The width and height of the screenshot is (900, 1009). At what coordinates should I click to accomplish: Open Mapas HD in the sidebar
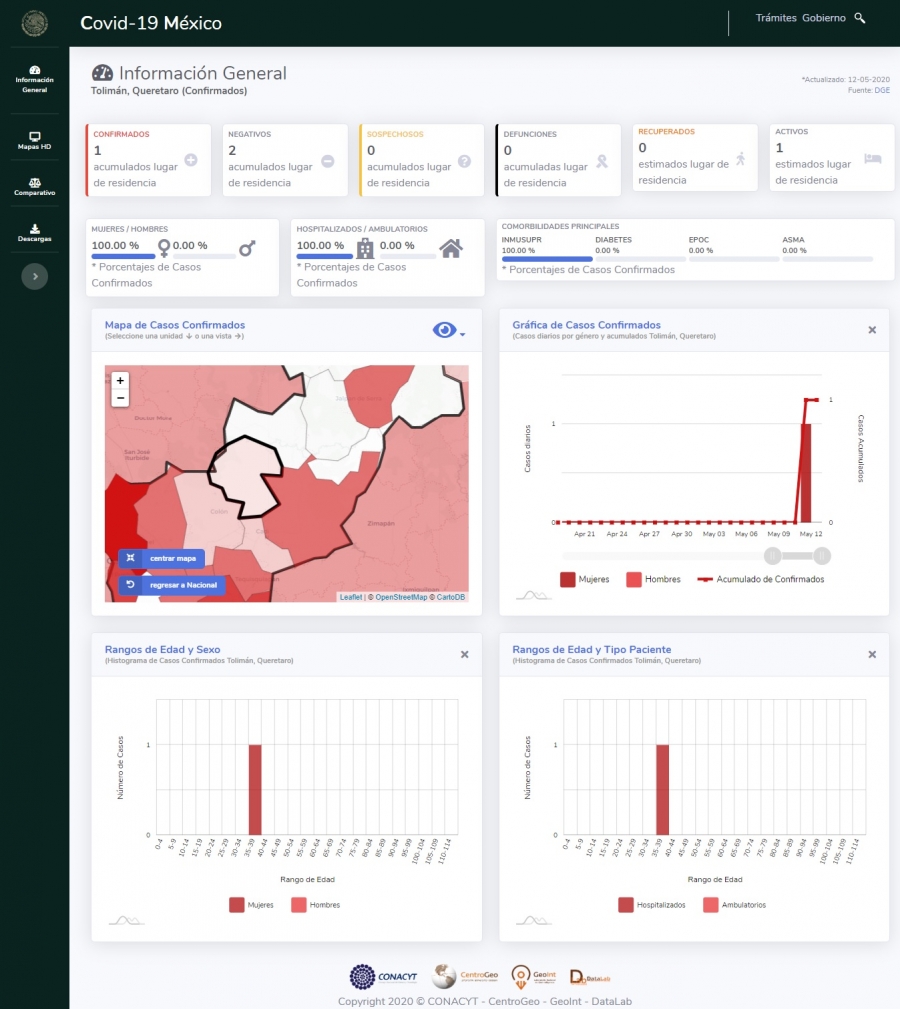(35, 140)
